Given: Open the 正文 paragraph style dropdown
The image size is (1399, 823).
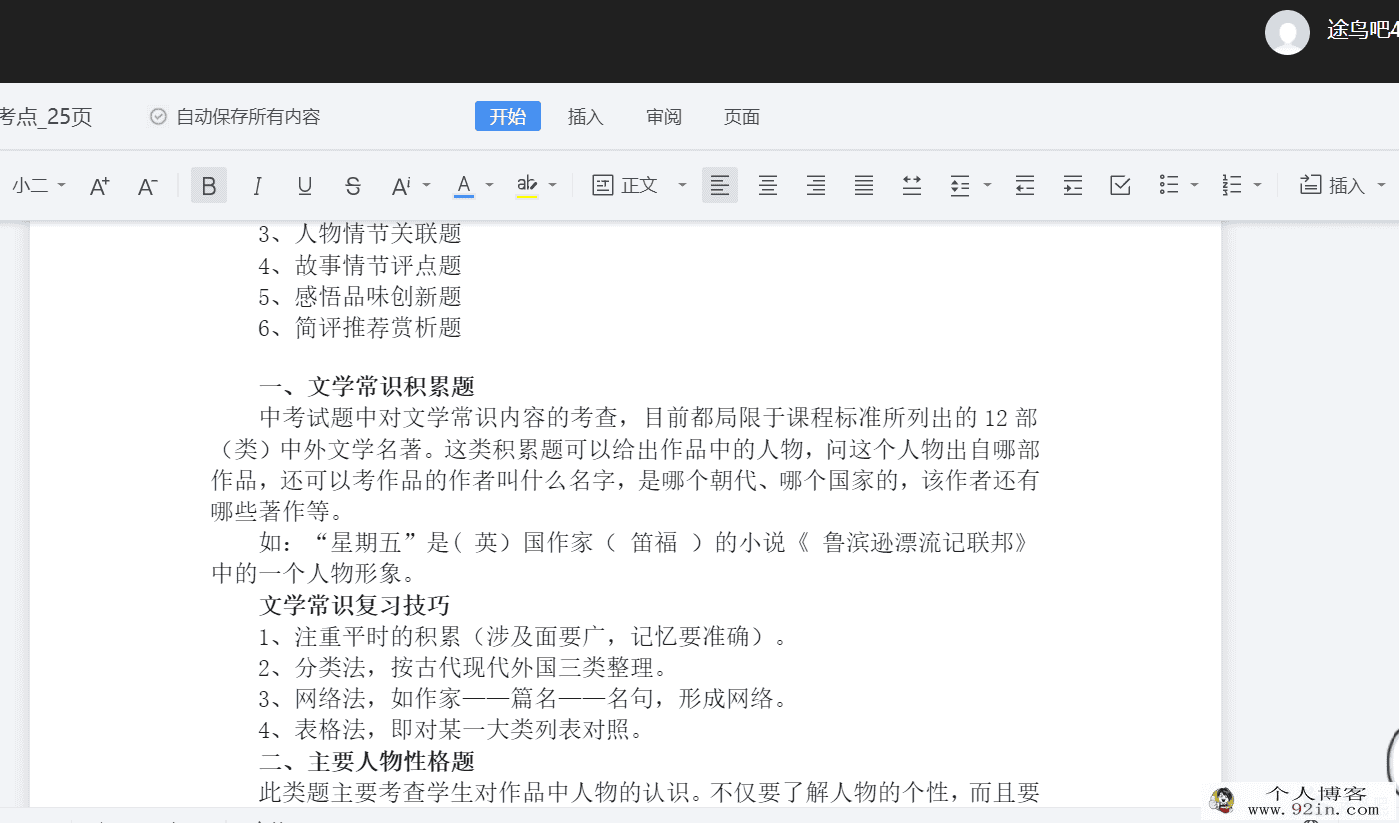Looking at the screenshot, I should (640, 185).
